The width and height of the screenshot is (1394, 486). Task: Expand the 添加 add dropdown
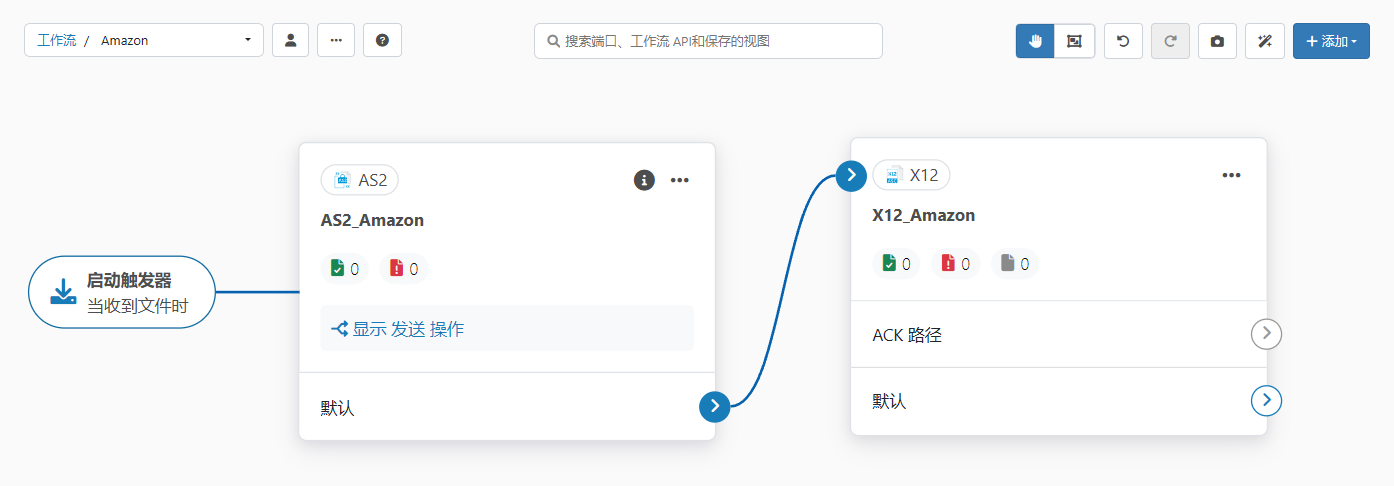tap(1330, 41)
